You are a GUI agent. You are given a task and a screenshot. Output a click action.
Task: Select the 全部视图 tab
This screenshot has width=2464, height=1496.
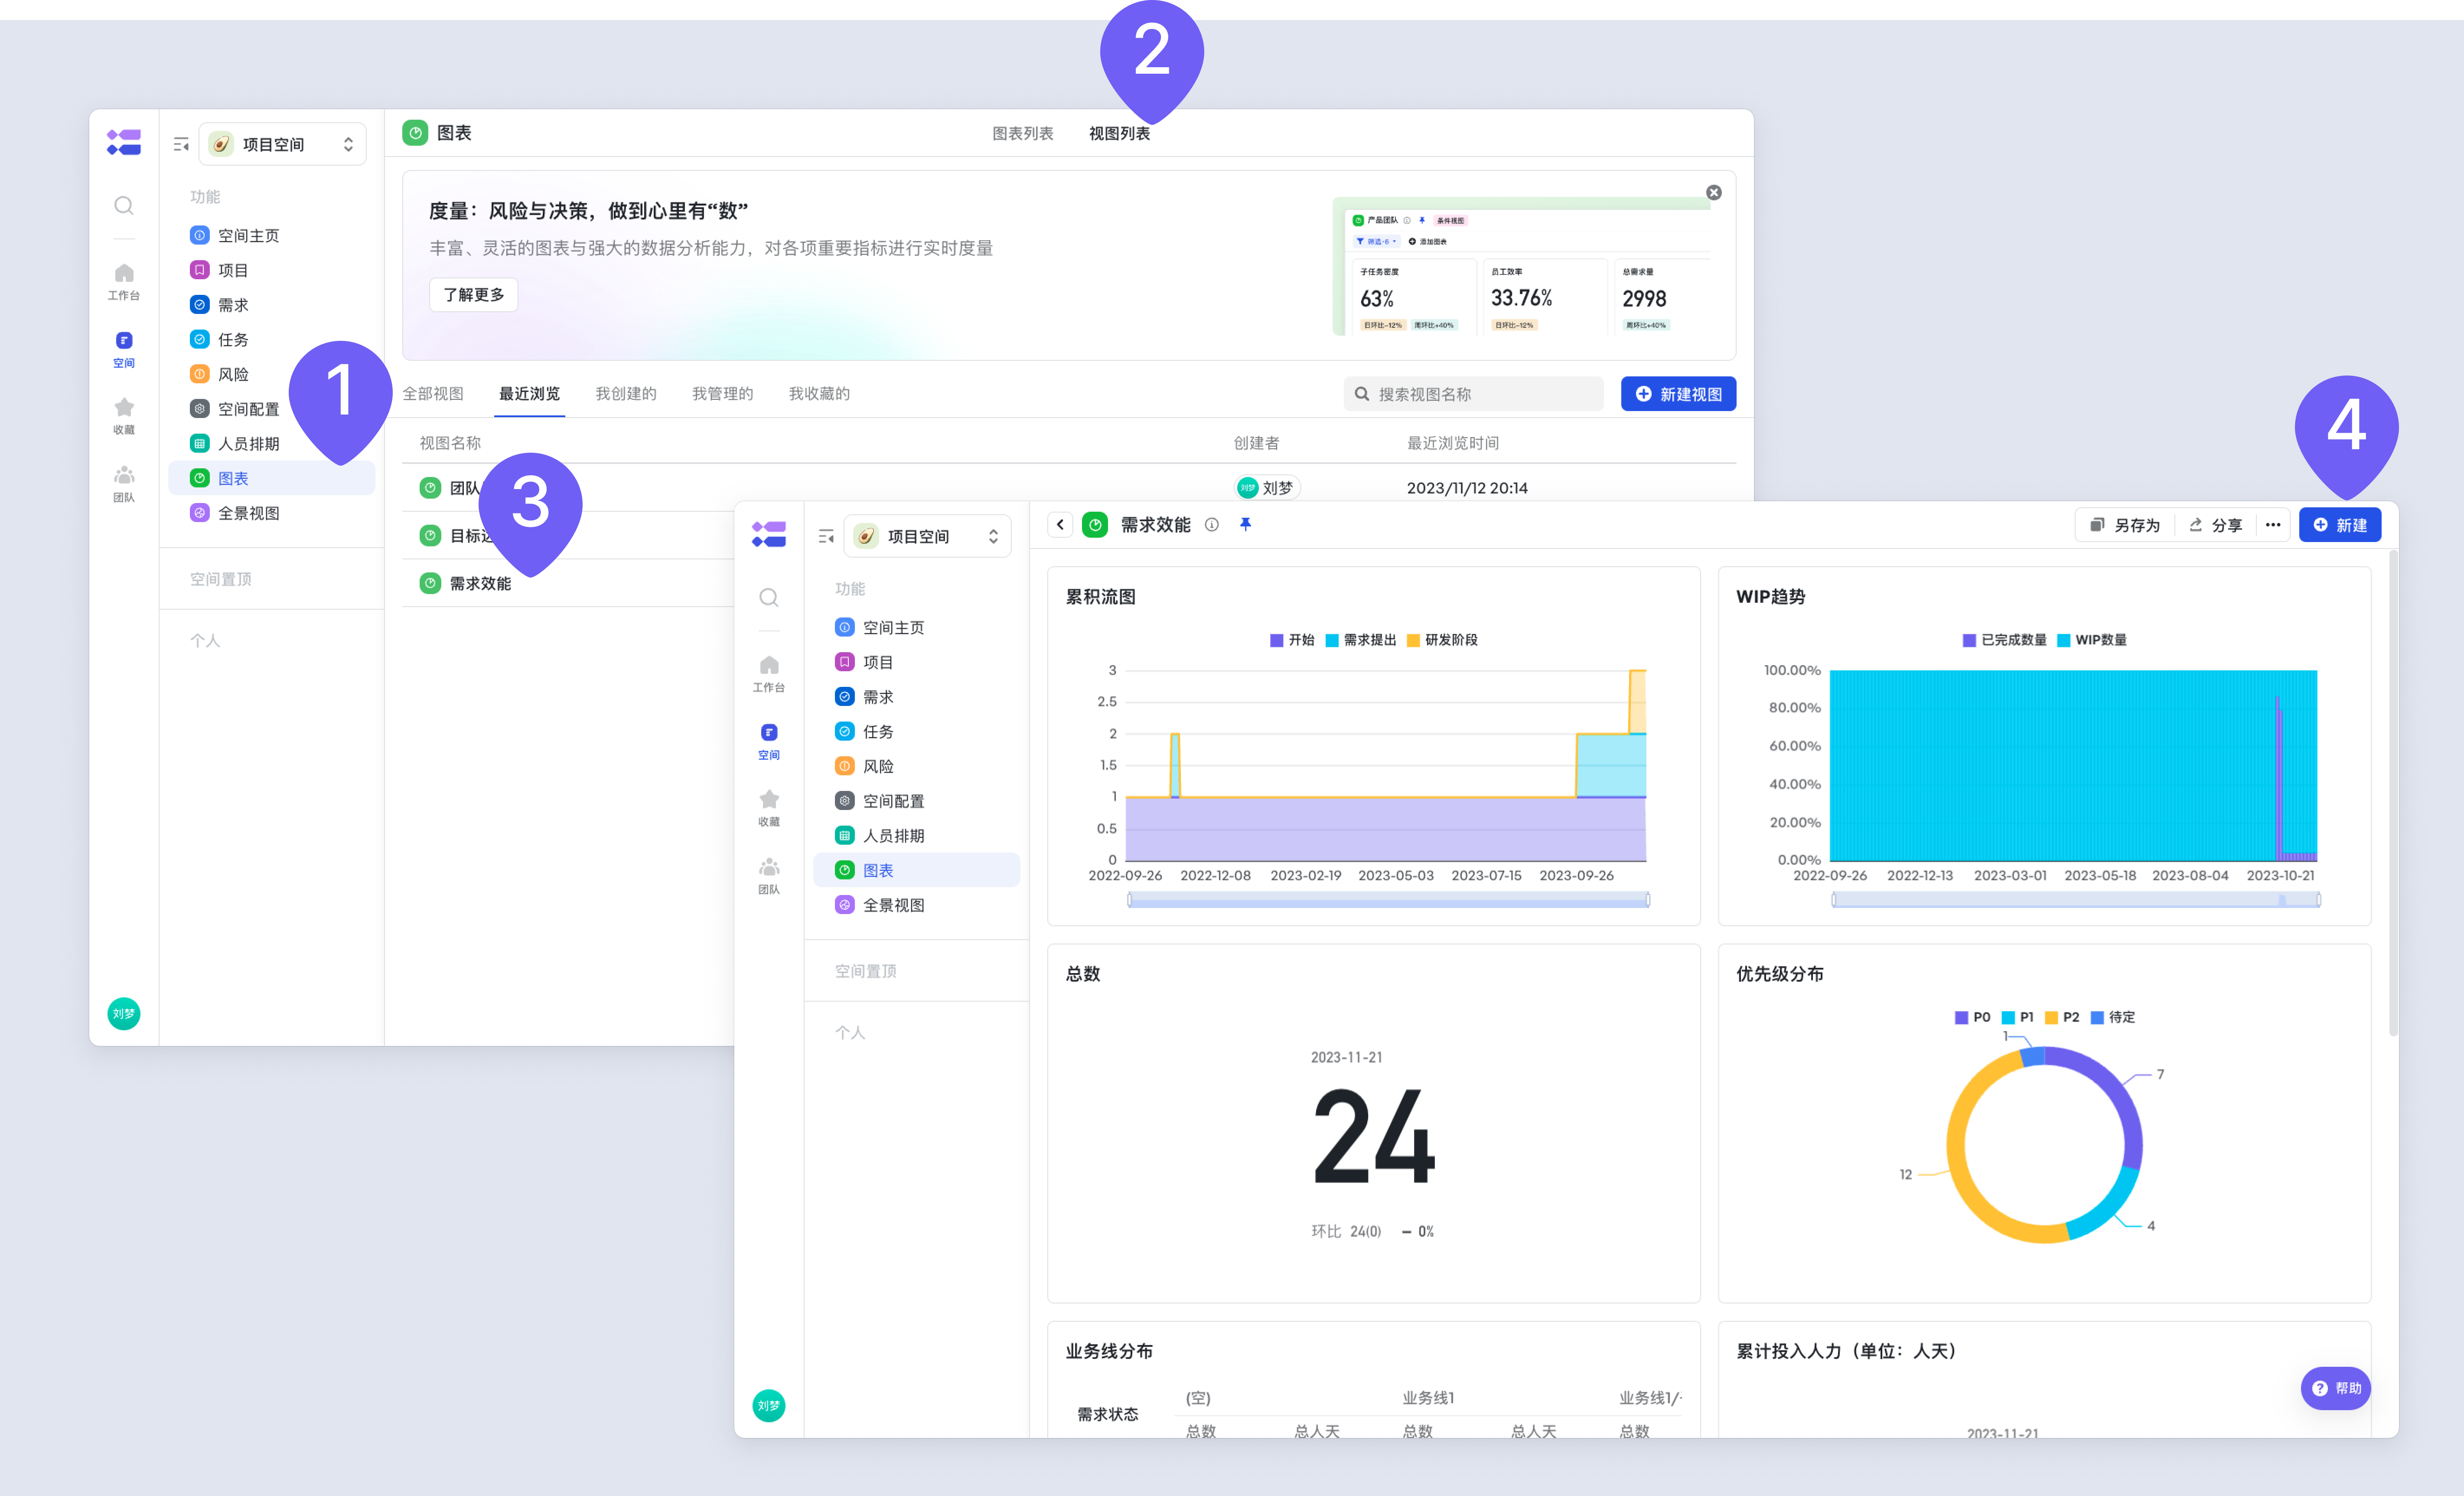(433, 394)
